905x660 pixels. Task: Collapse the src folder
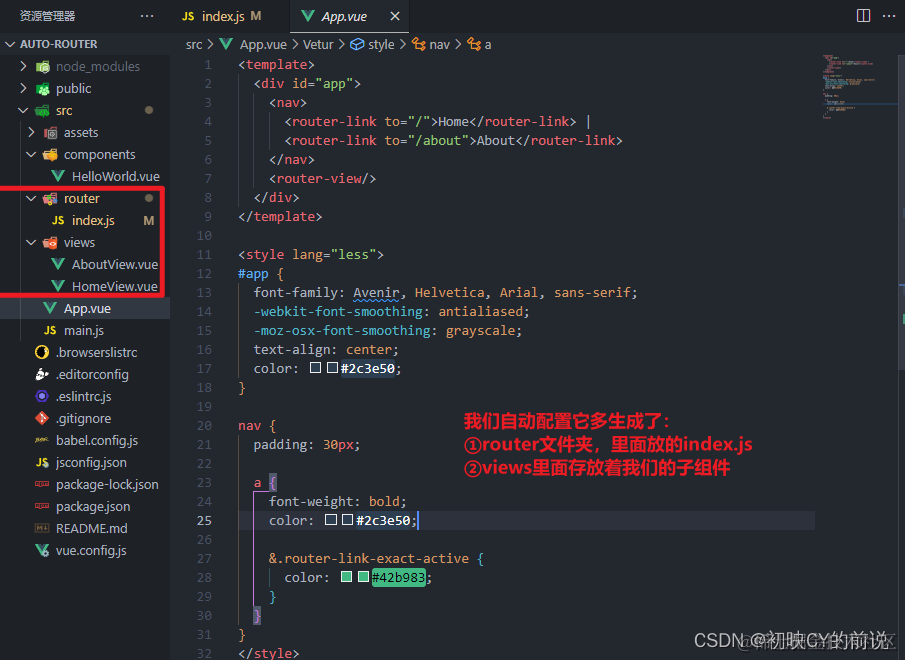(23, 110)
